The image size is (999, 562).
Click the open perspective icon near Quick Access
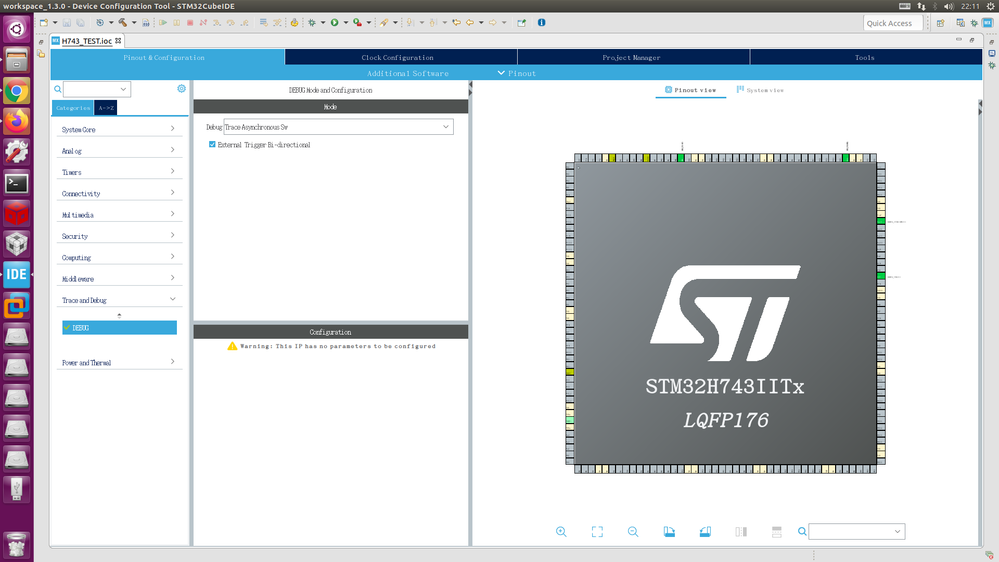[940, 23]
